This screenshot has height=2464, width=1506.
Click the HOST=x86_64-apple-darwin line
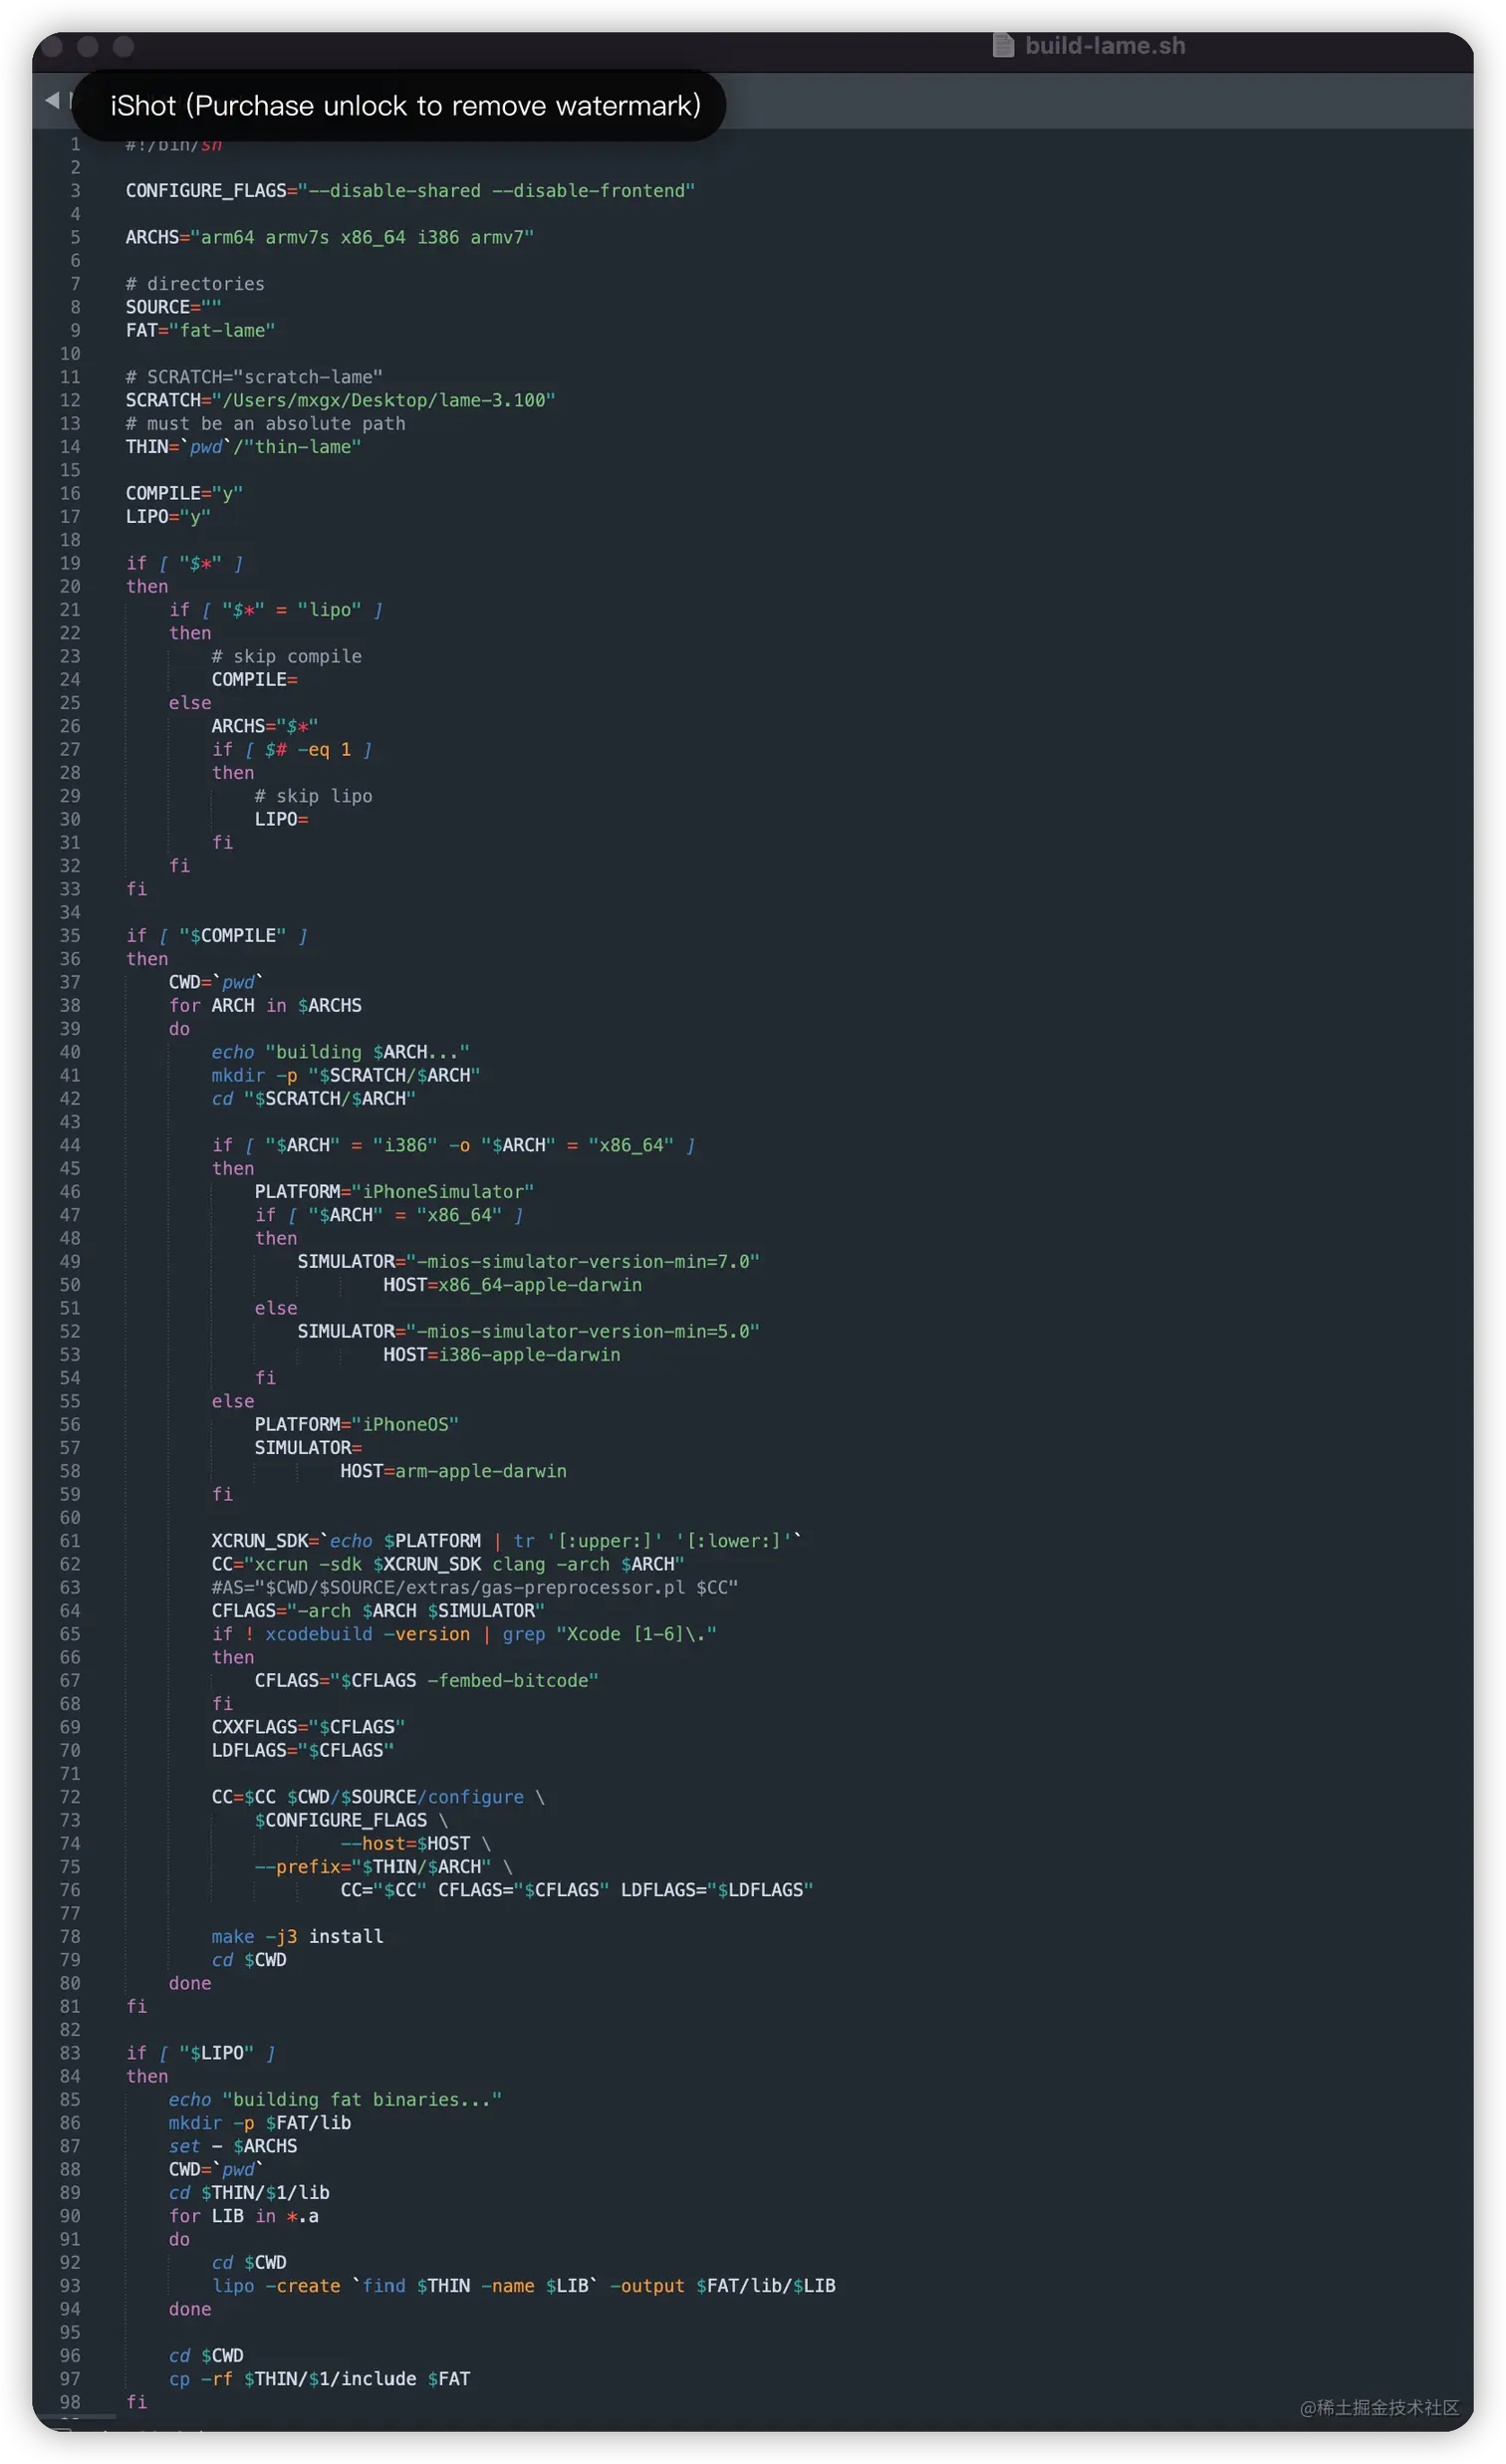click(x=513, y=1284)
